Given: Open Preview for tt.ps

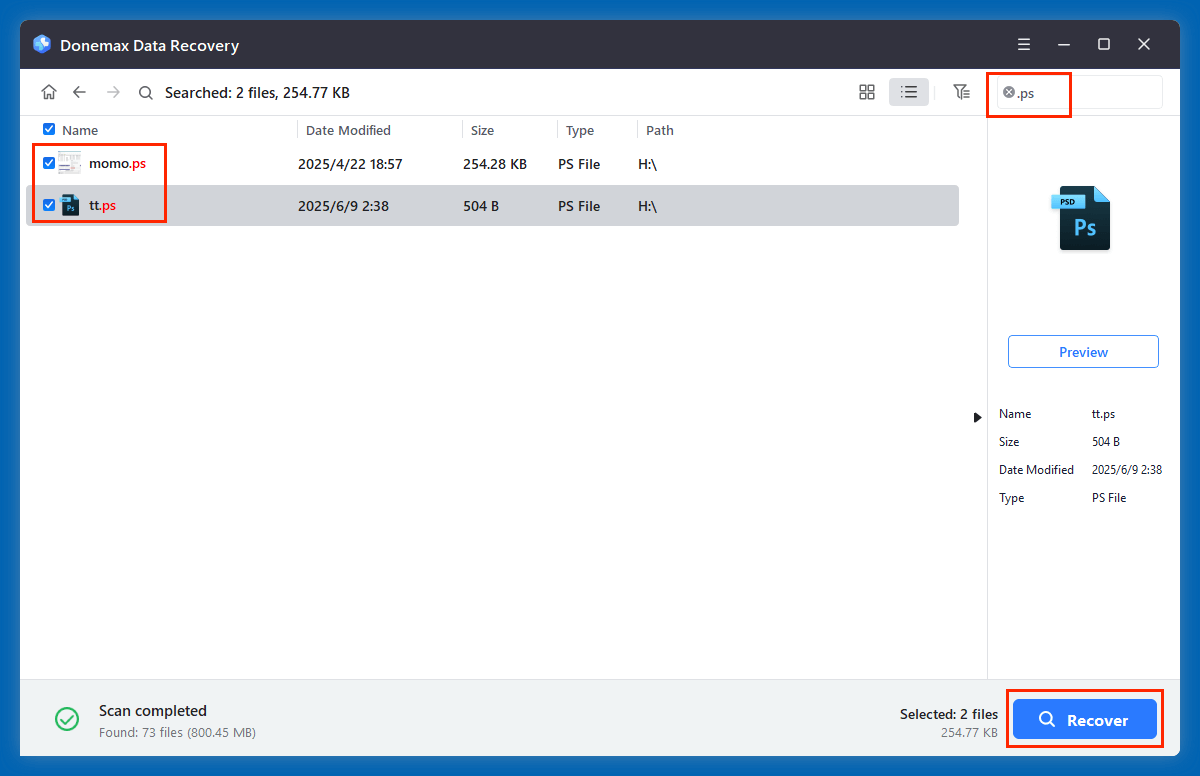Looking at the screenshot, I should pyautogui.click(x=1083, y=351).
